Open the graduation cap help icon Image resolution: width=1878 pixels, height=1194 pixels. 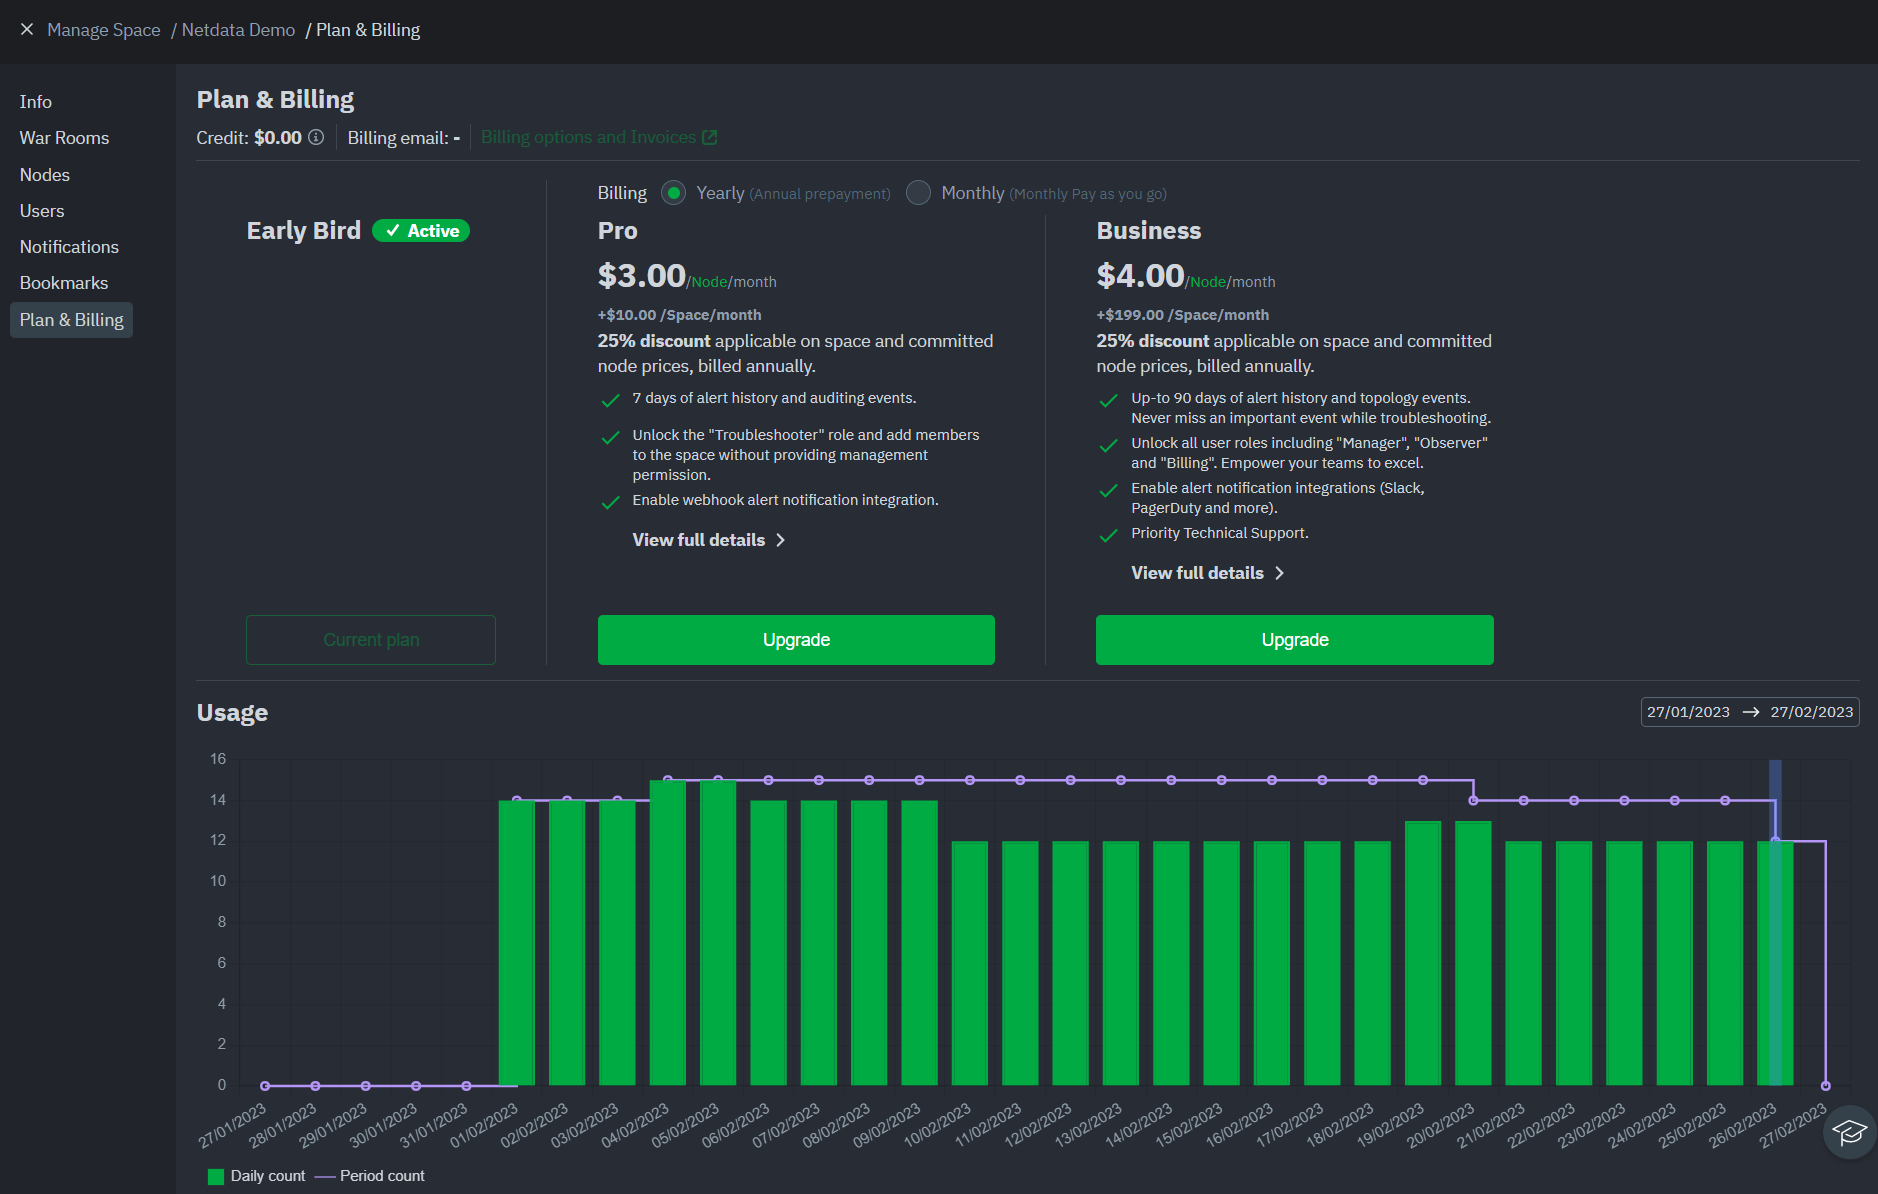click(1849, 1132)
